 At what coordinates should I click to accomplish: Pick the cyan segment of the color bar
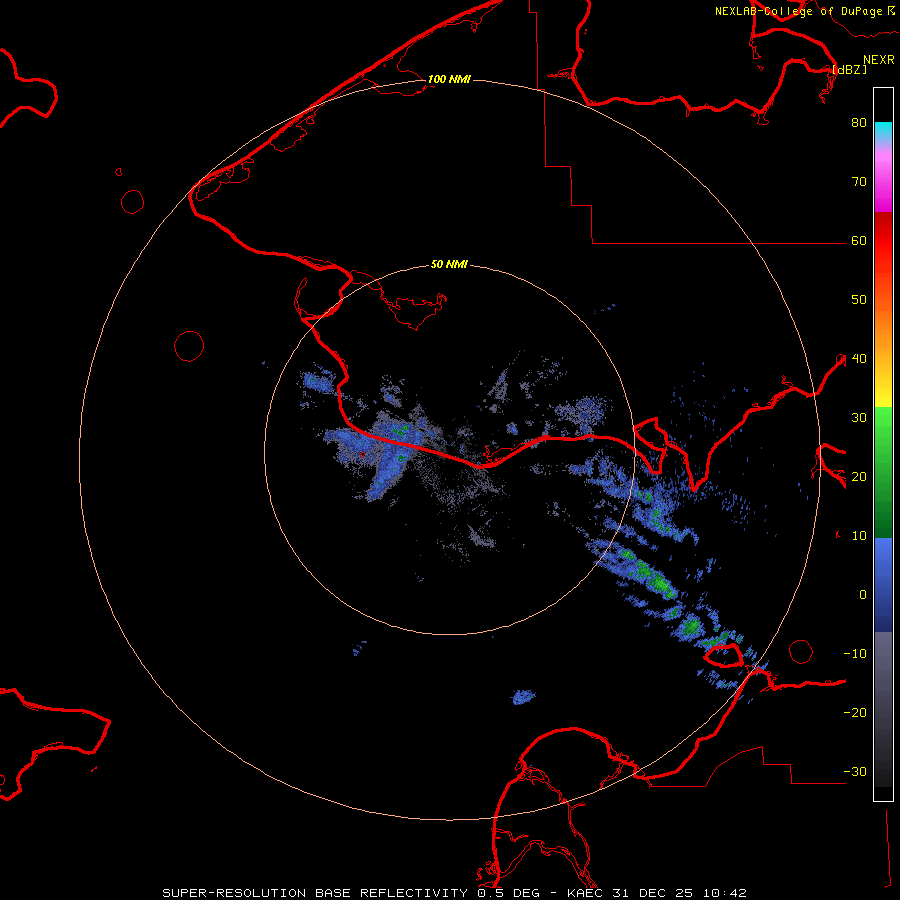point(883,131)
